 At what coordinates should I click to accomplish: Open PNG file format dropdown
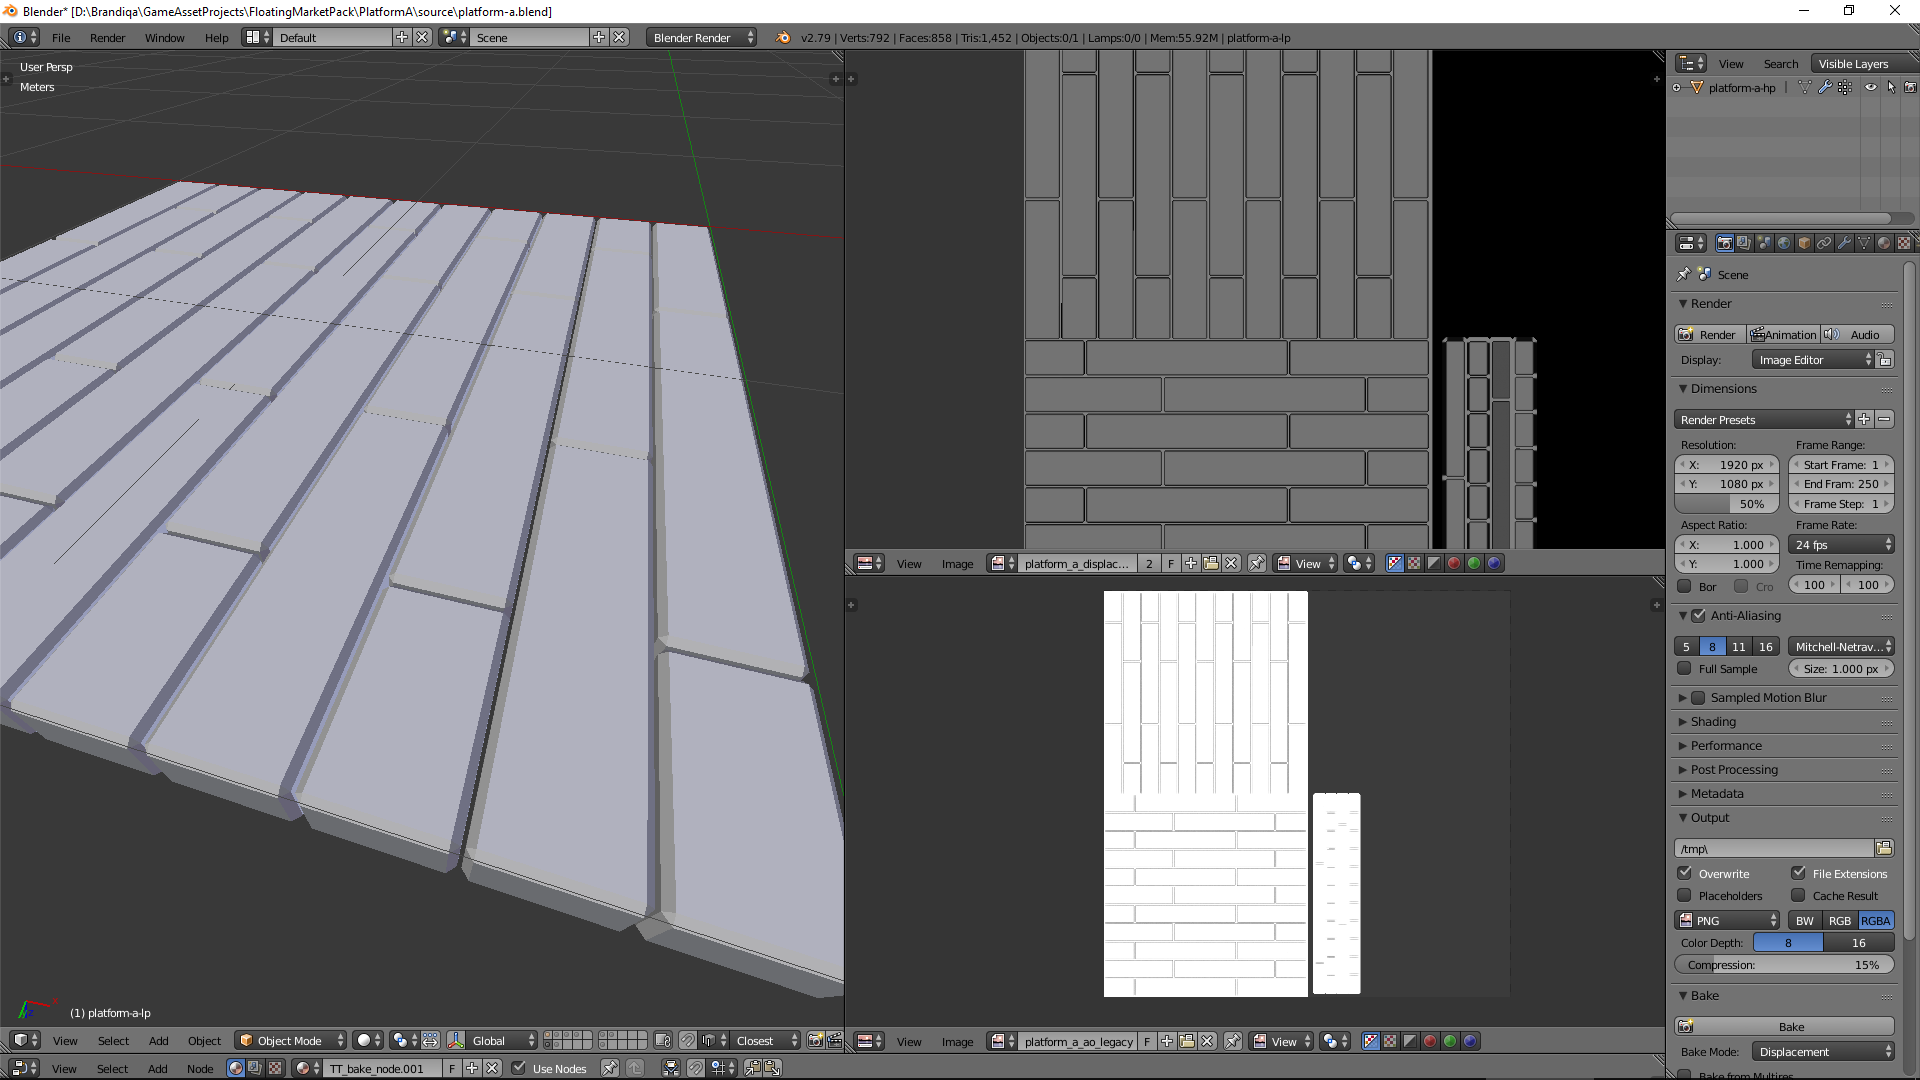(1727, 921)
